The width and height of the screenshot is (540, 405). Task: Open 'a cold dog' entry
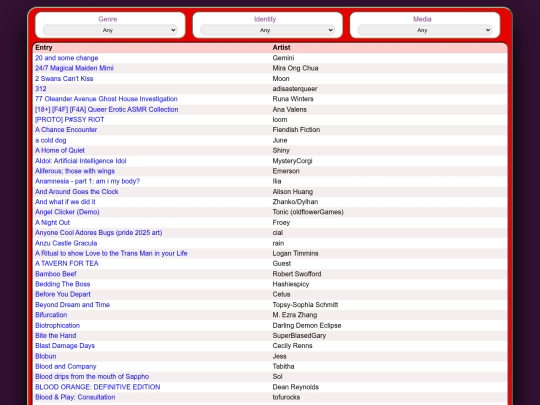coord(51,140)
